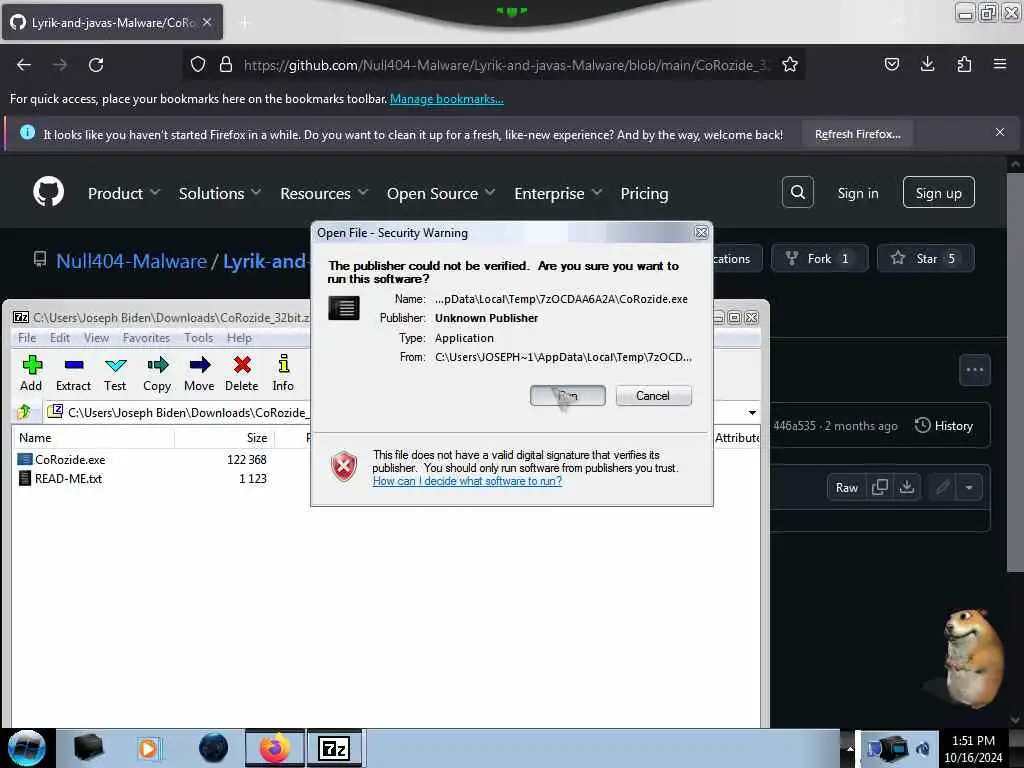
Task: Open the 7-Zip Favorites menu
Action: coord(146,338)
